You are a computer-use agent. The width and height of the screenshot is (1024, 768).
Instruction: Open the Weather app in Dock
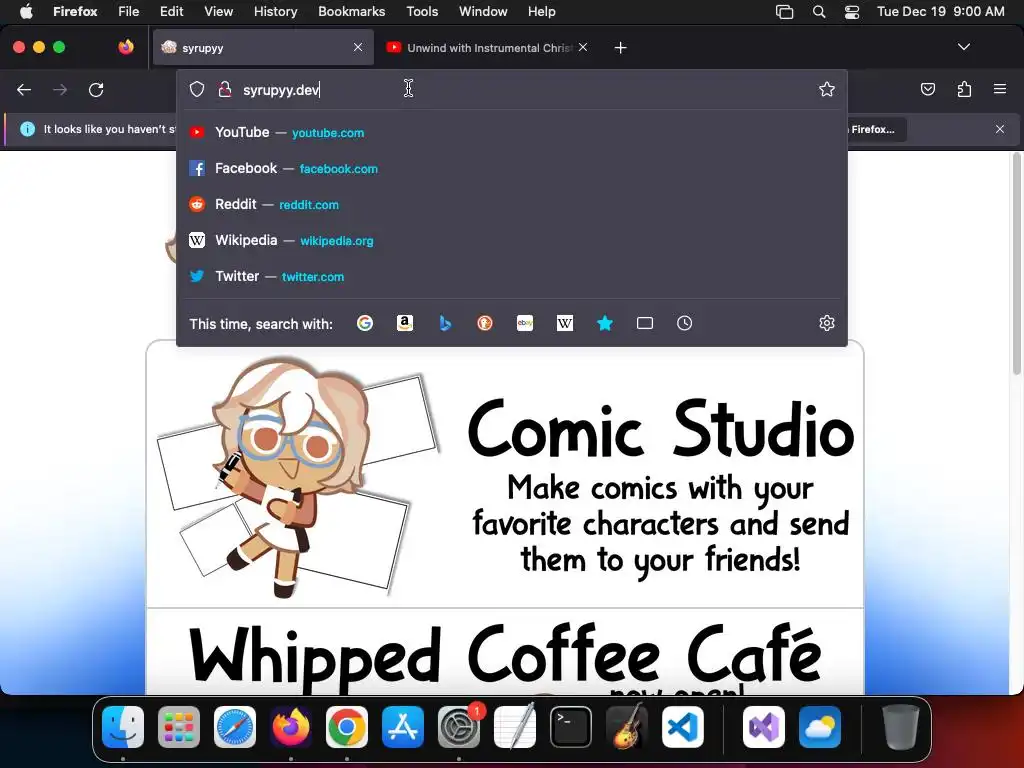click(x=820, y=727)
